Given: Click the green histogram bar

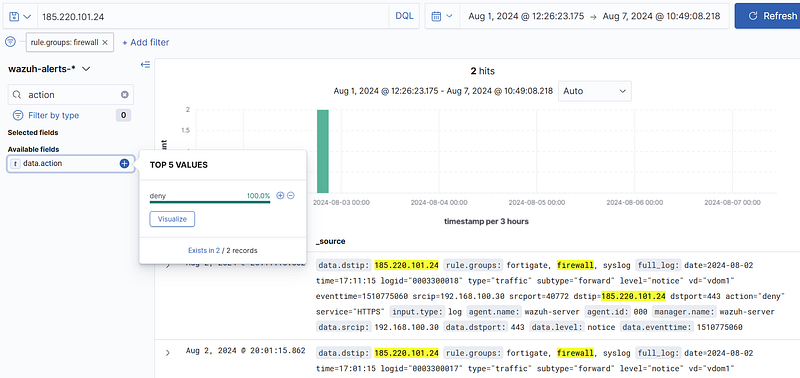Looking at the screenshot, I should 322,152.
